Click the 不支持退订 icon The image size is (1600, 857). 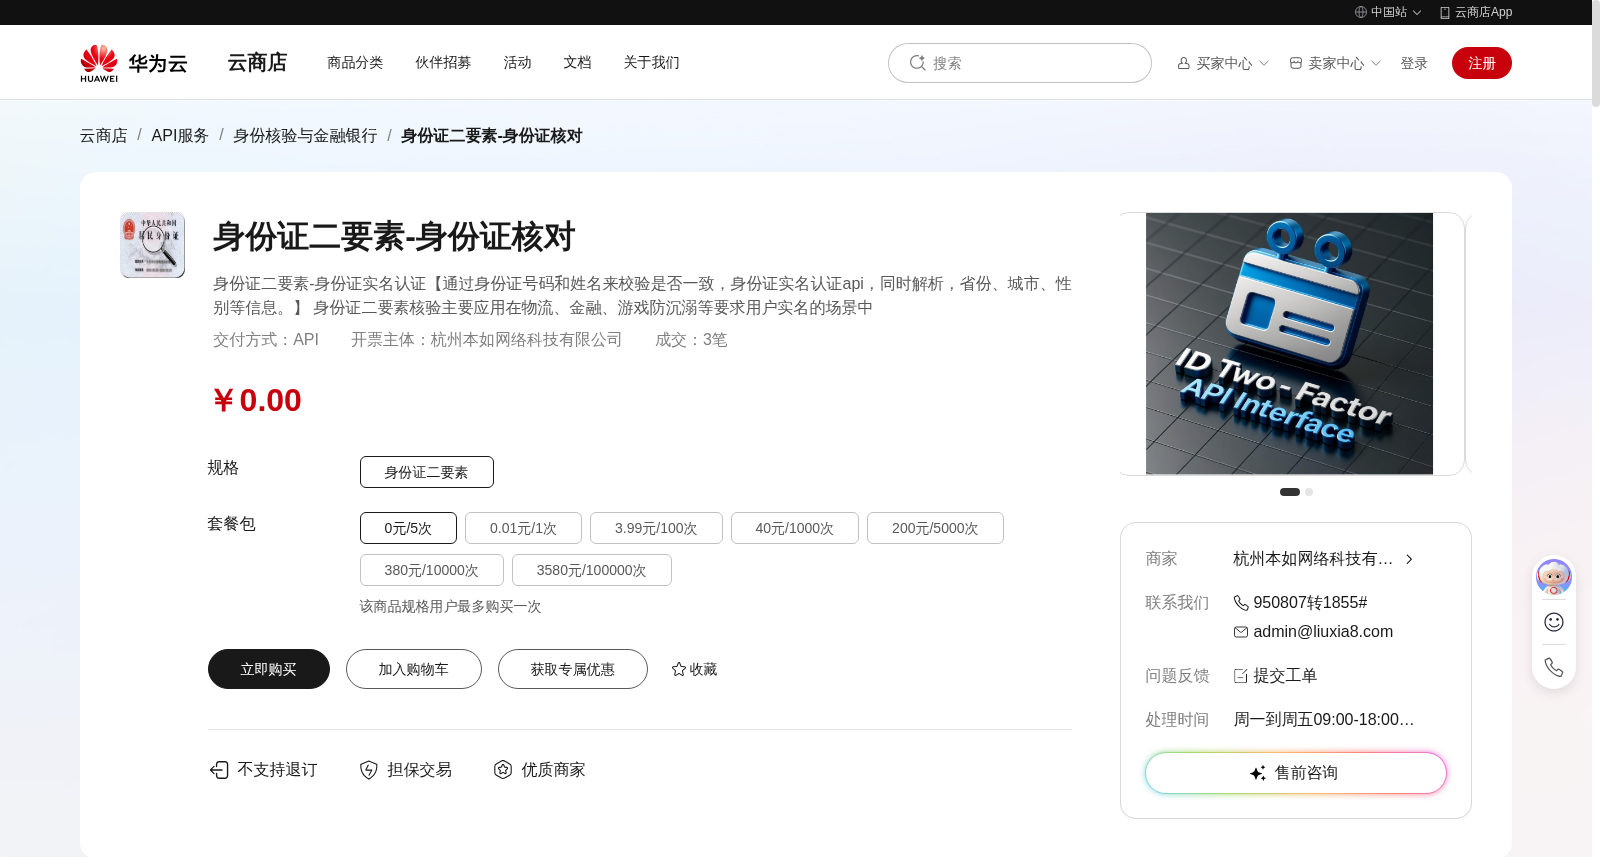[219, 769]
